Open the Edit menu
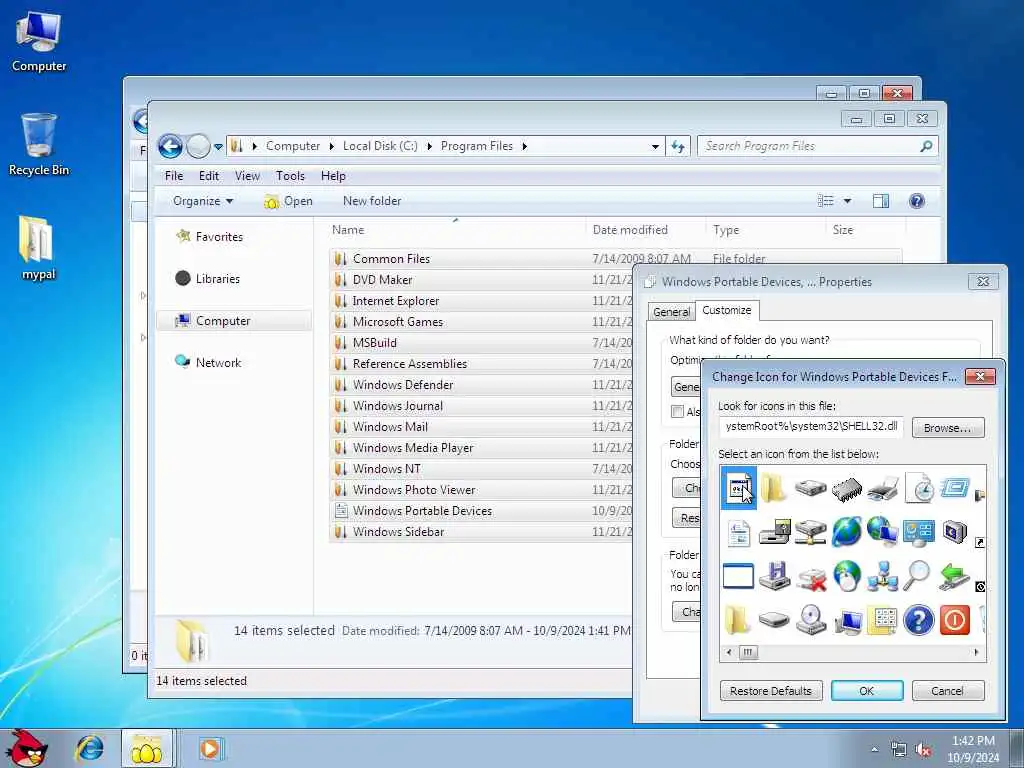1024x768 pixels. pos(209,176)
